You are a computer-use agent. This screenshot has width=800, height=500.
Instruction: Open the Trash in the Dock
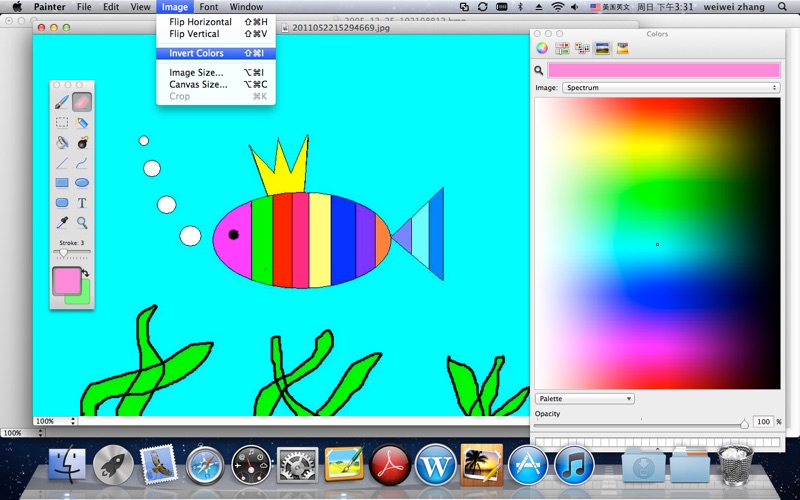pos(735,465)
